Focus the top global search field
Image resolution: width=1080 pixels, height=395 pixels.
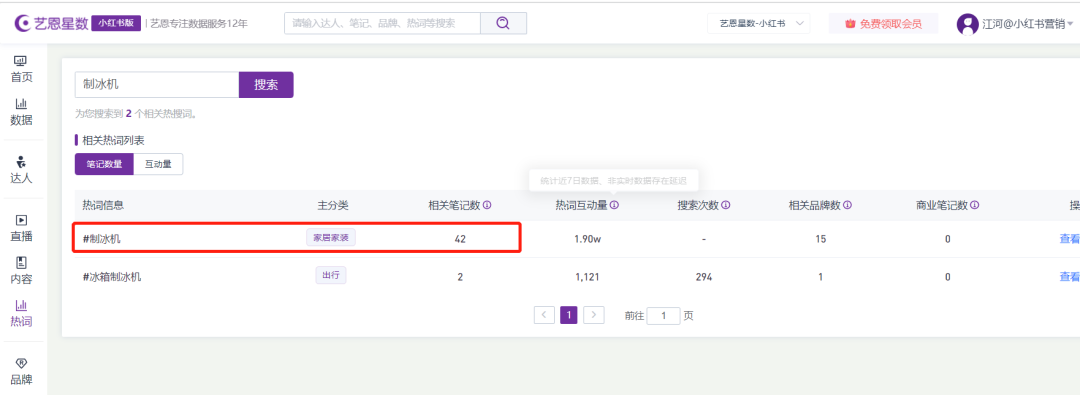point(382,23)
